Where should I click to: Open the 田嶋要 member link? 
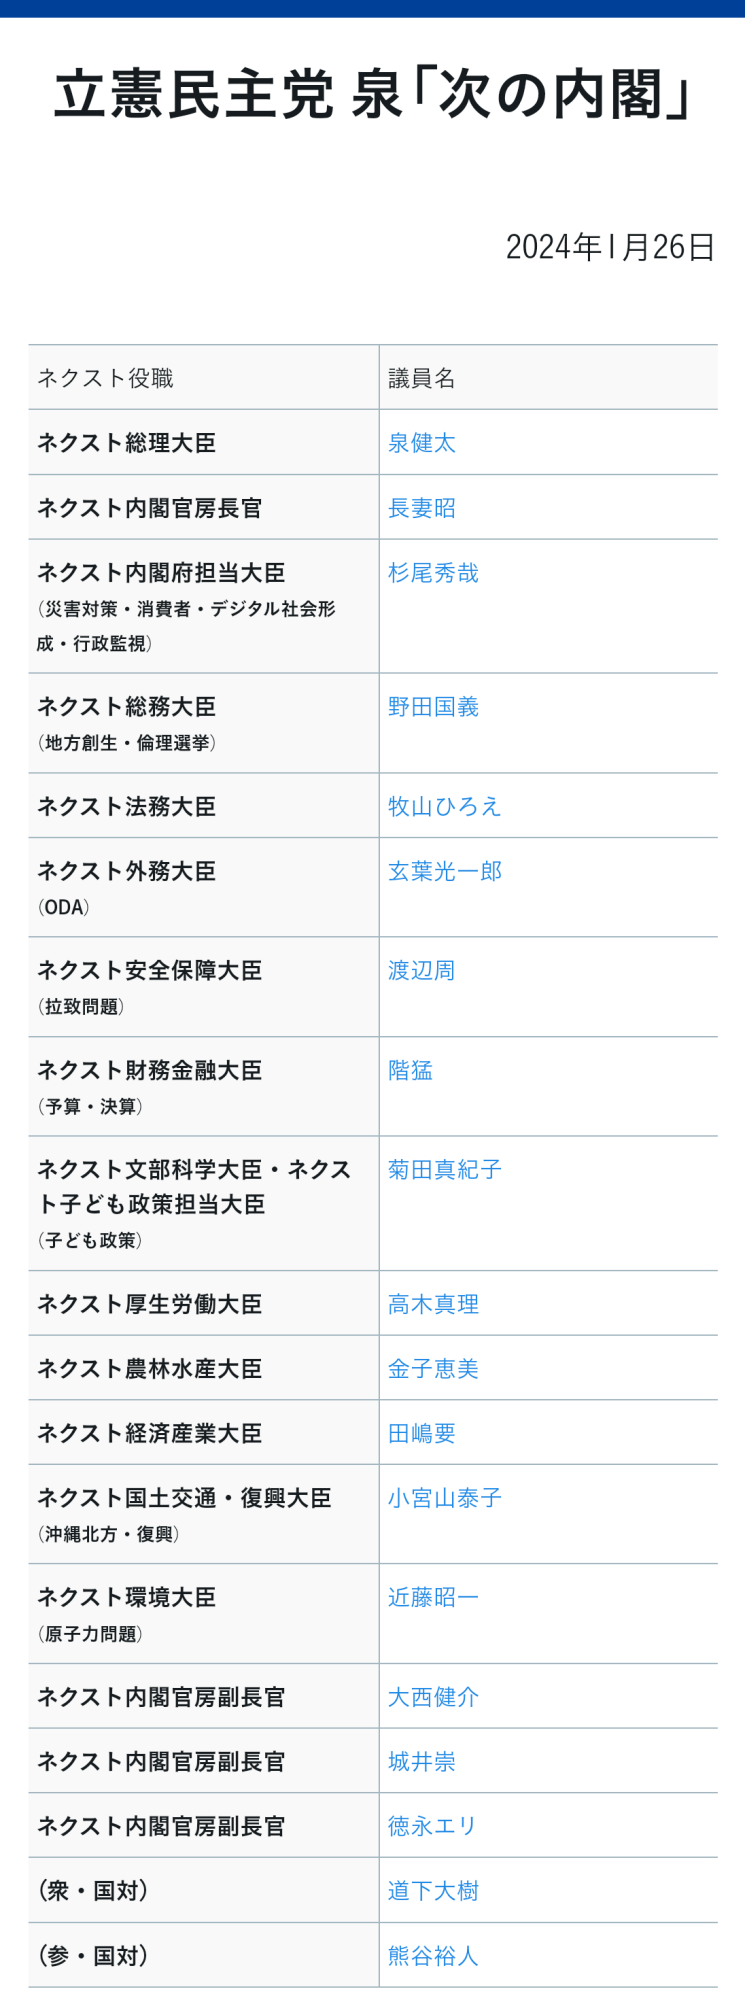click(x=421, y=1434)
